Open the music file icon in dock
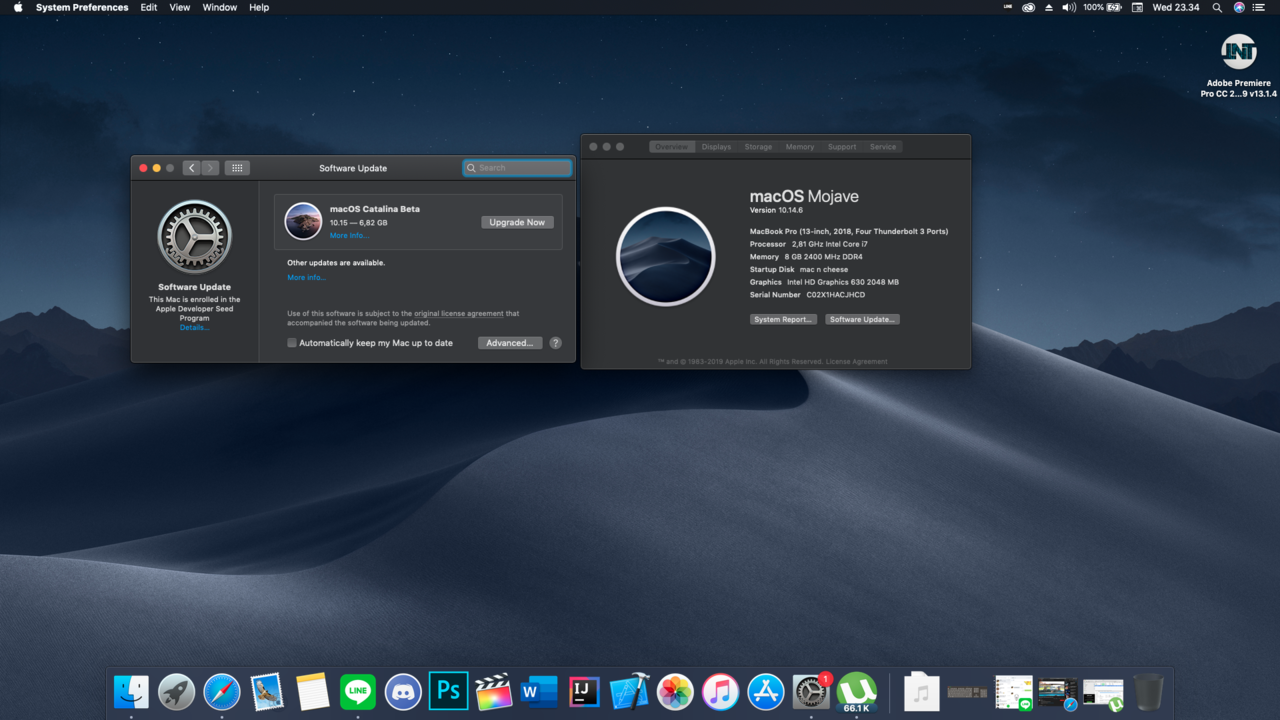Screen dimensions: 1280x720 point(921,691)
